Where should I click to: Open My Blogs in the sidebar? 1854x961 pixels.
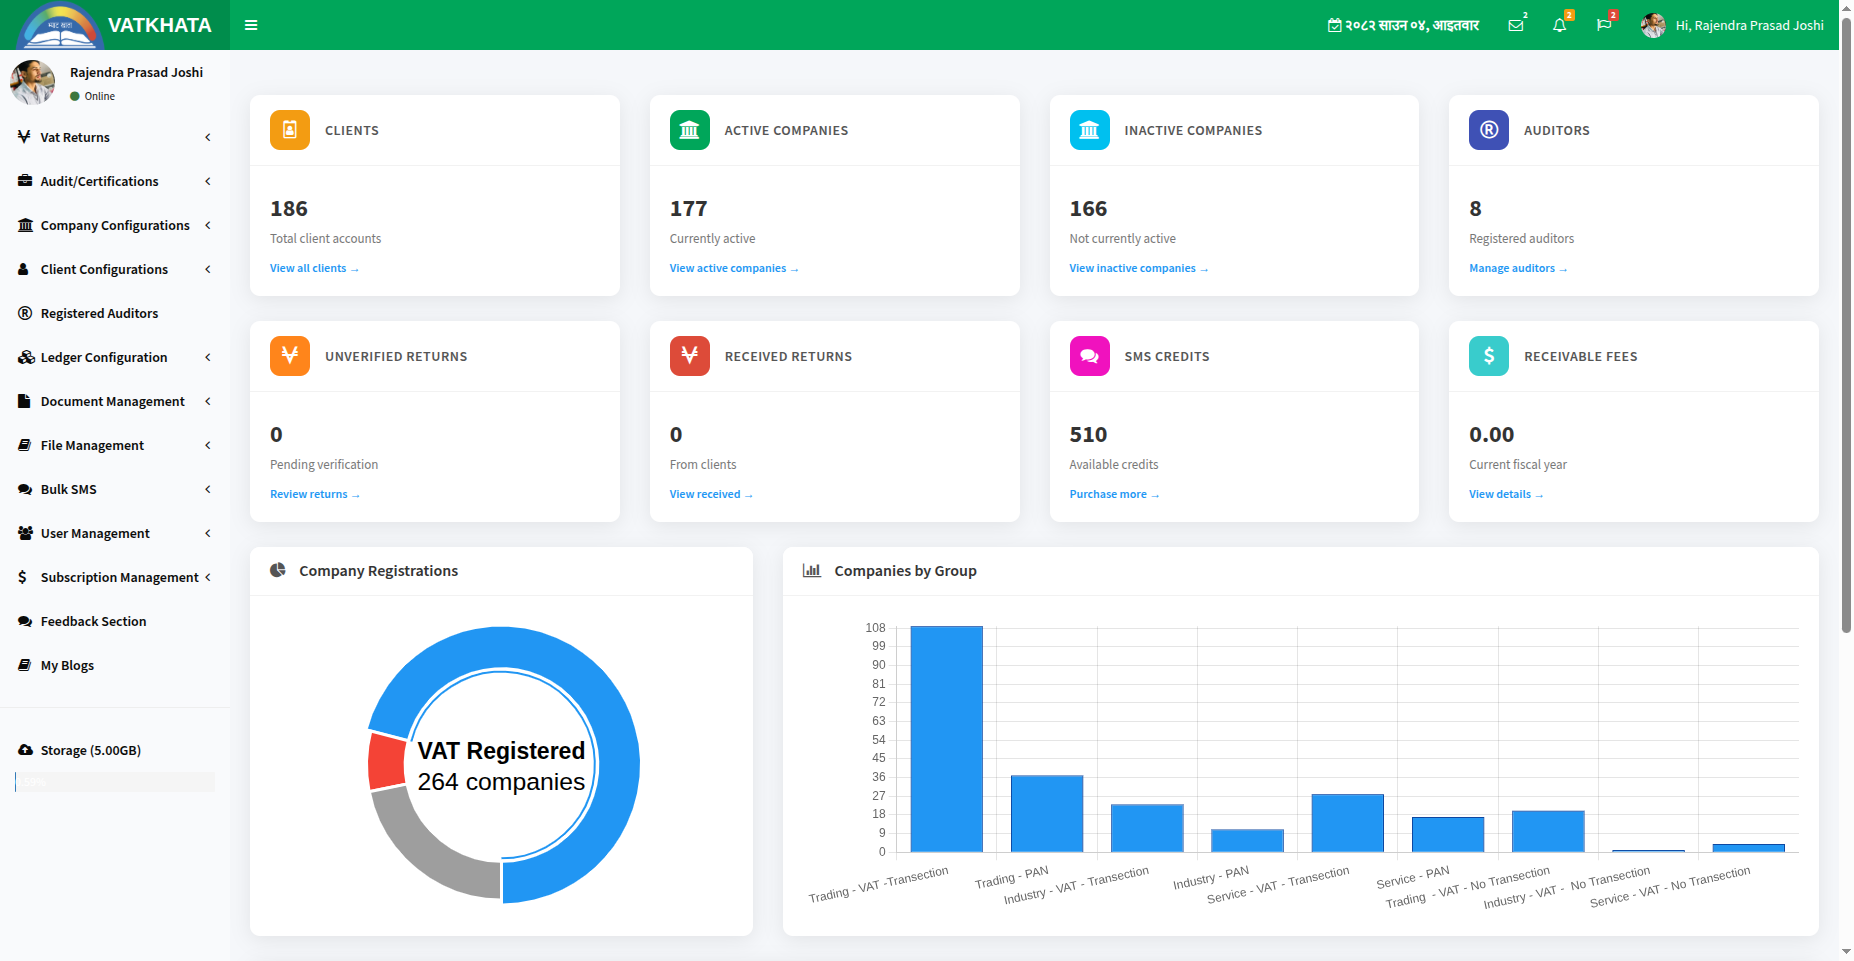coord(67,665)
